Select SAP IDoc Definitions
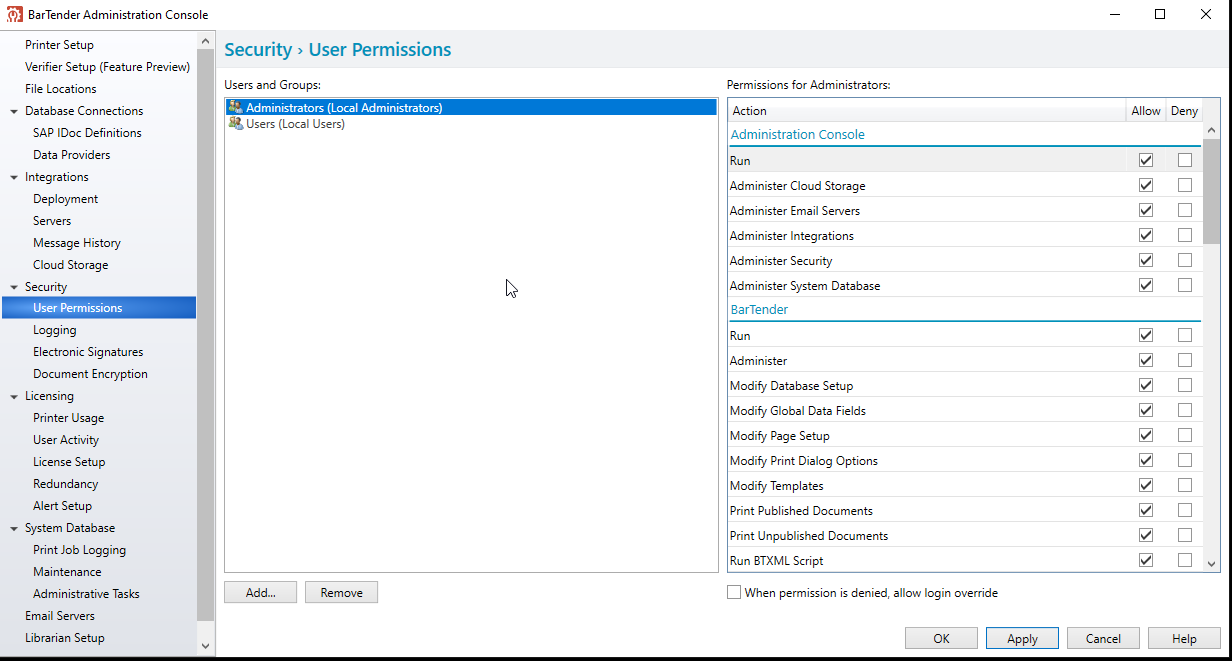1232x661 pixels. (87, 133)
